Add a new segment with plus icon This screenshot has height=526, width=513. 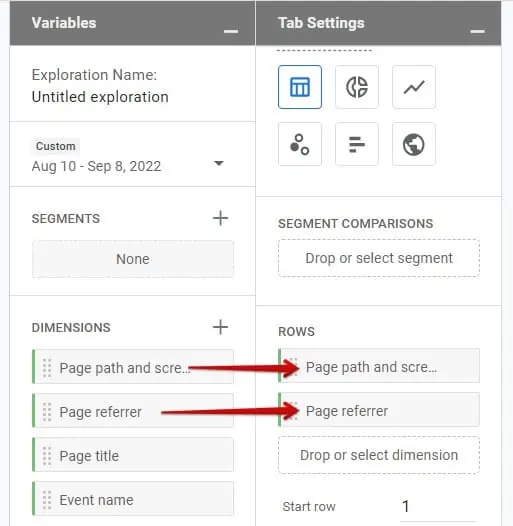(220, 218)
